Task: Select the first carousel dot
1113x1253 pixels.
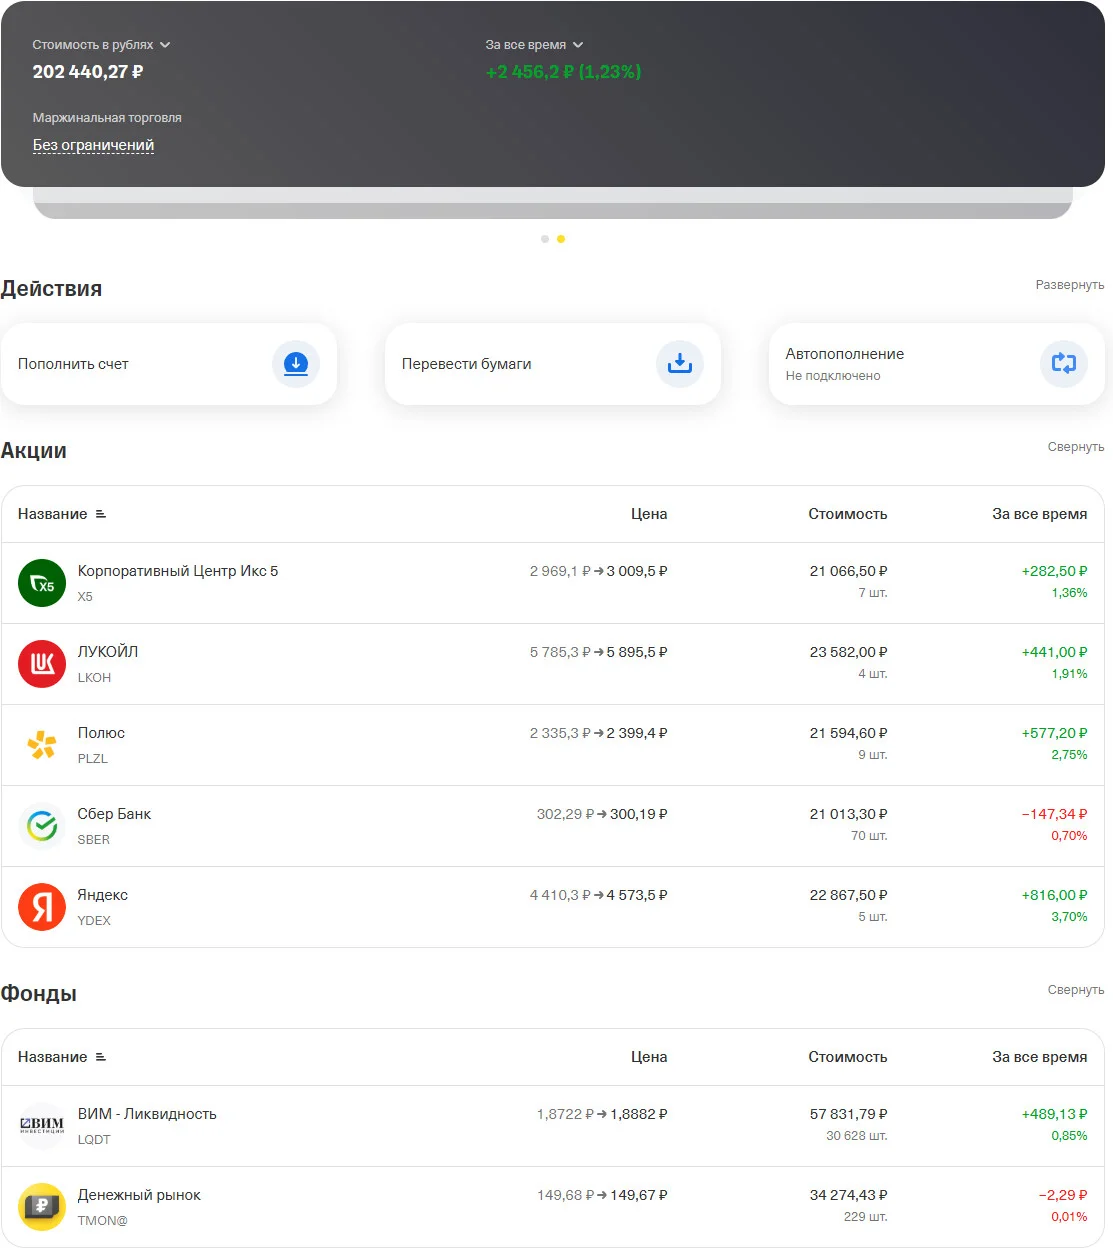Action: [545, 239]
